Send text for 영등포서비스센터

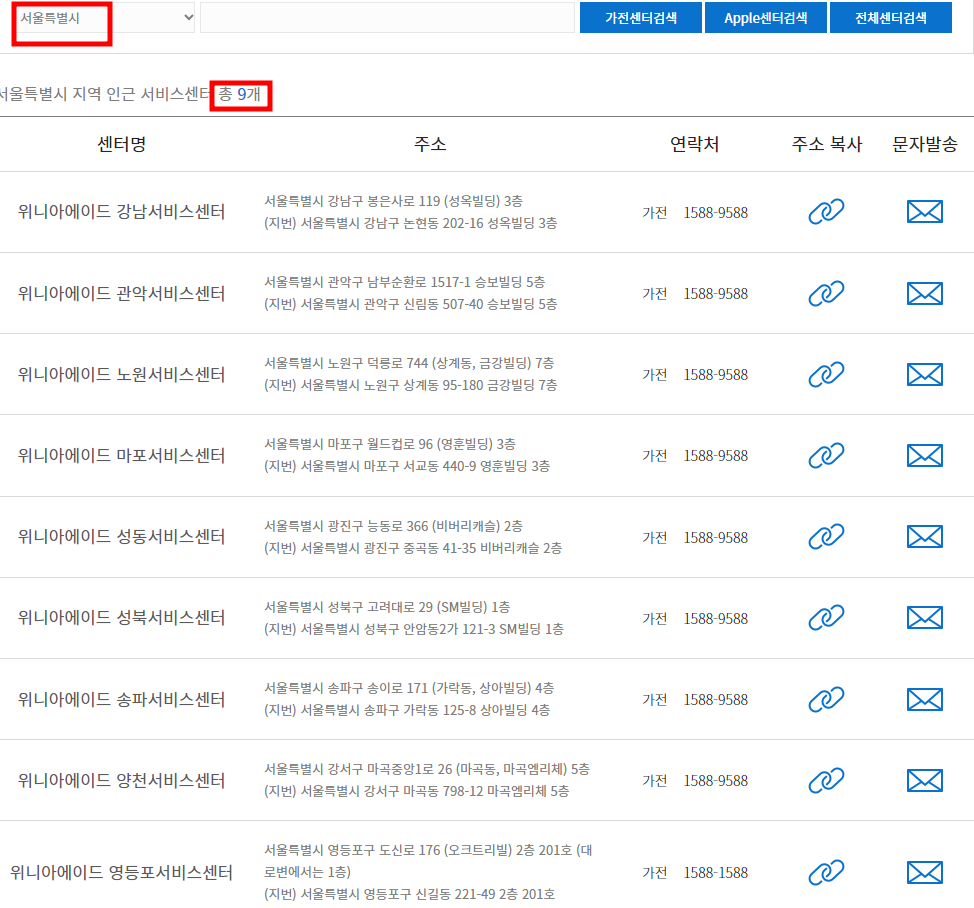[x=924, y=871]
